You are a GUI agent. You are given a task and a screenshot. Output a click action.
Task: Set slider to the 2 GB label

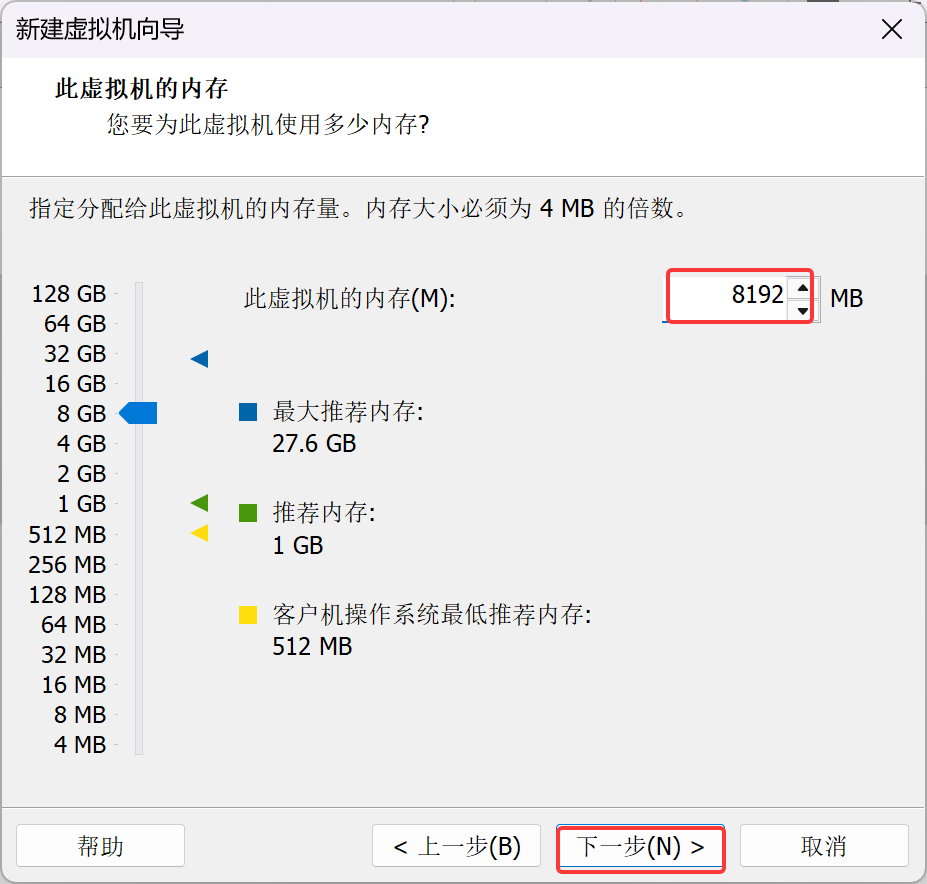coord(82,474)
